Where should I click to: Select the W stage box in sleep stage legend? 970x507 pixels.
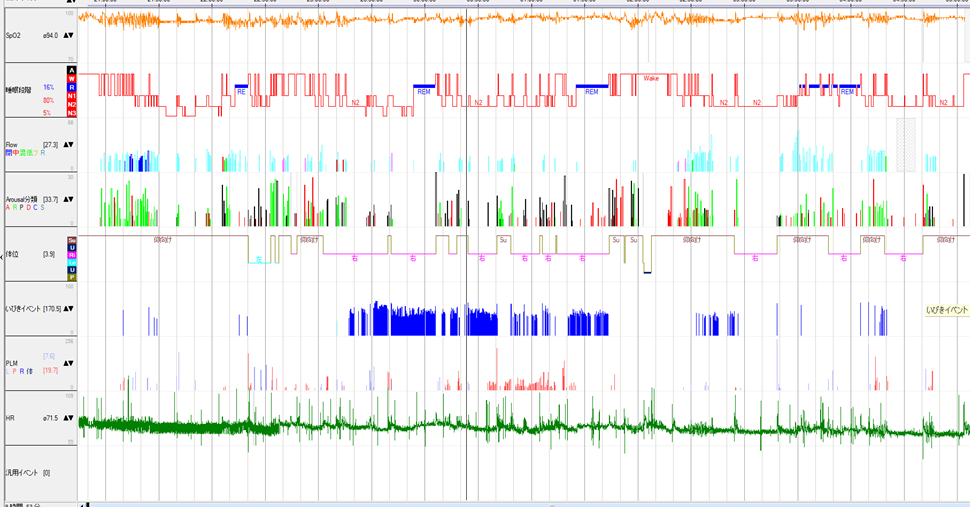[72, 78]
